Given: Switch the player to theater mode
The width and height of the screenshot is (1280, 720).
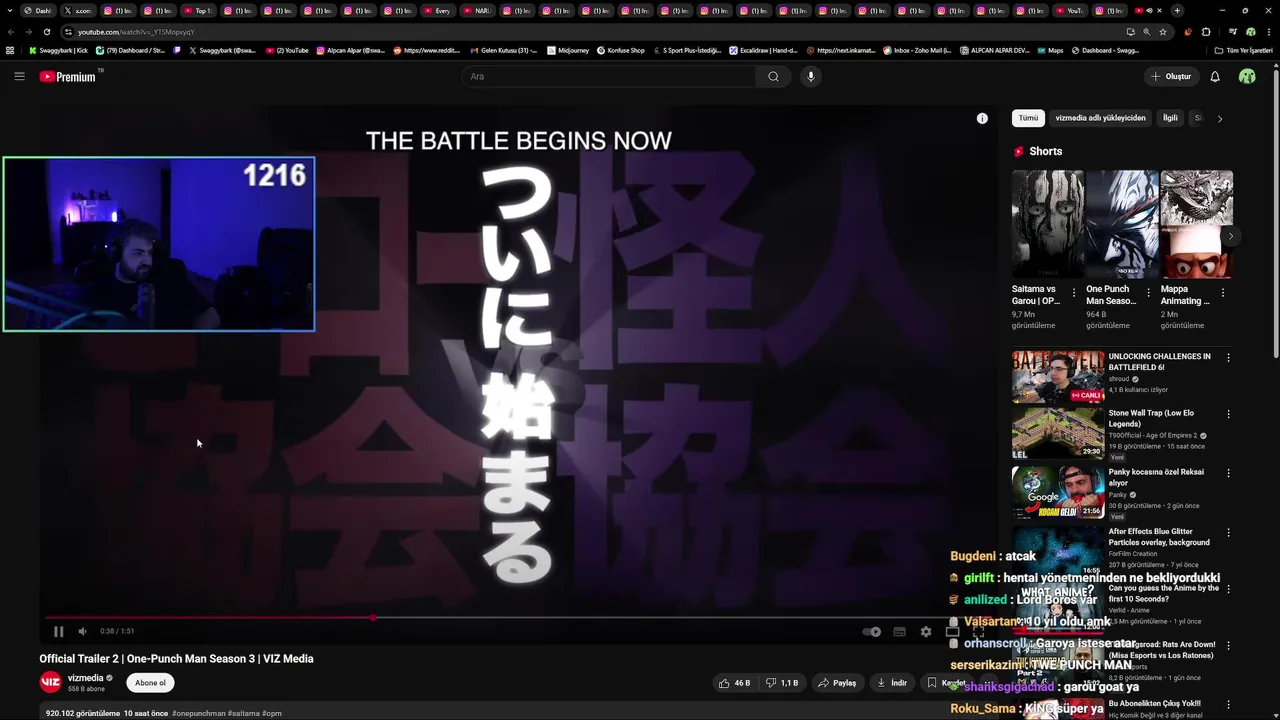Looking at the screenshot, I should pyautogui.click(x=952, y=631).
